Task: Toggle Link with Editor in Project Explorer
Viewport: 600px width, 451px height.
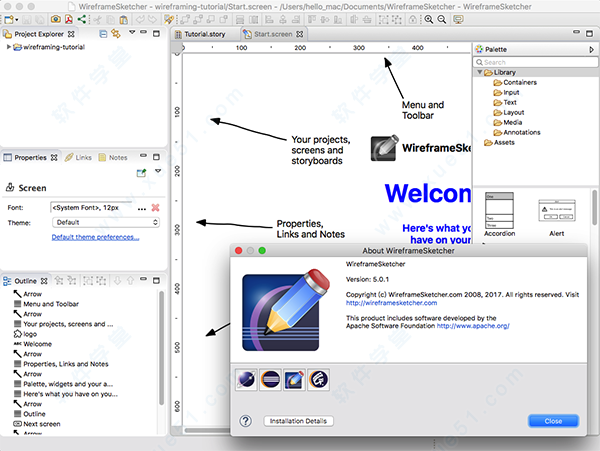Action: click(116, 34)
